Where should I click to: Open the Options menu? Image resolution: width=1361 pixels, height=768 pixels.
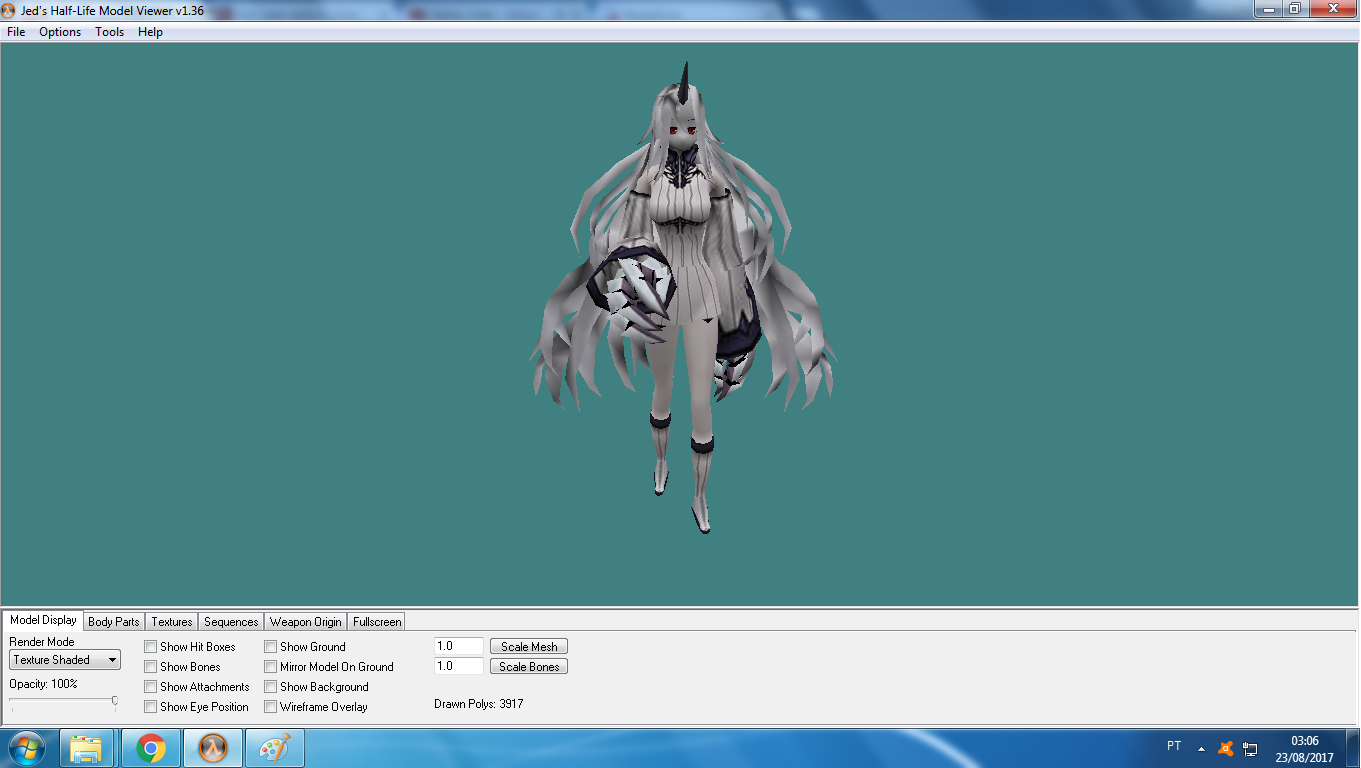click(60, 32)
